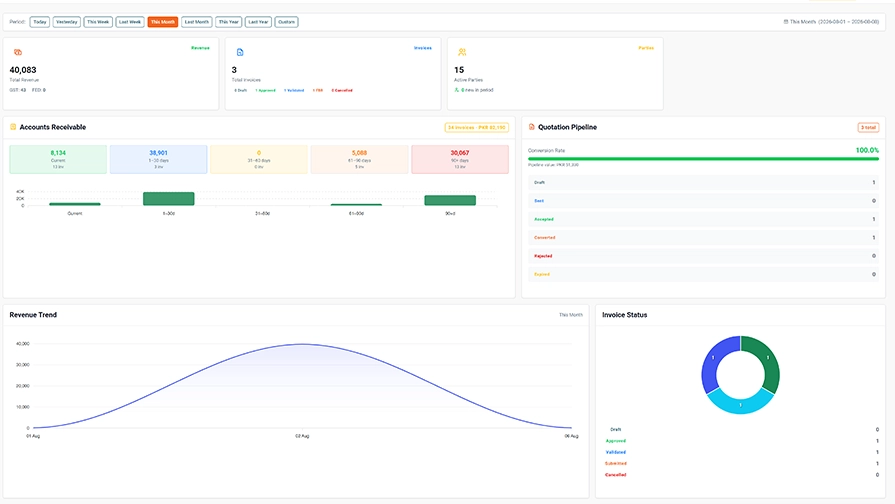Select the Accepted pipeline row
The width and height of the screenshot is (895, 504).
[703, 219]
